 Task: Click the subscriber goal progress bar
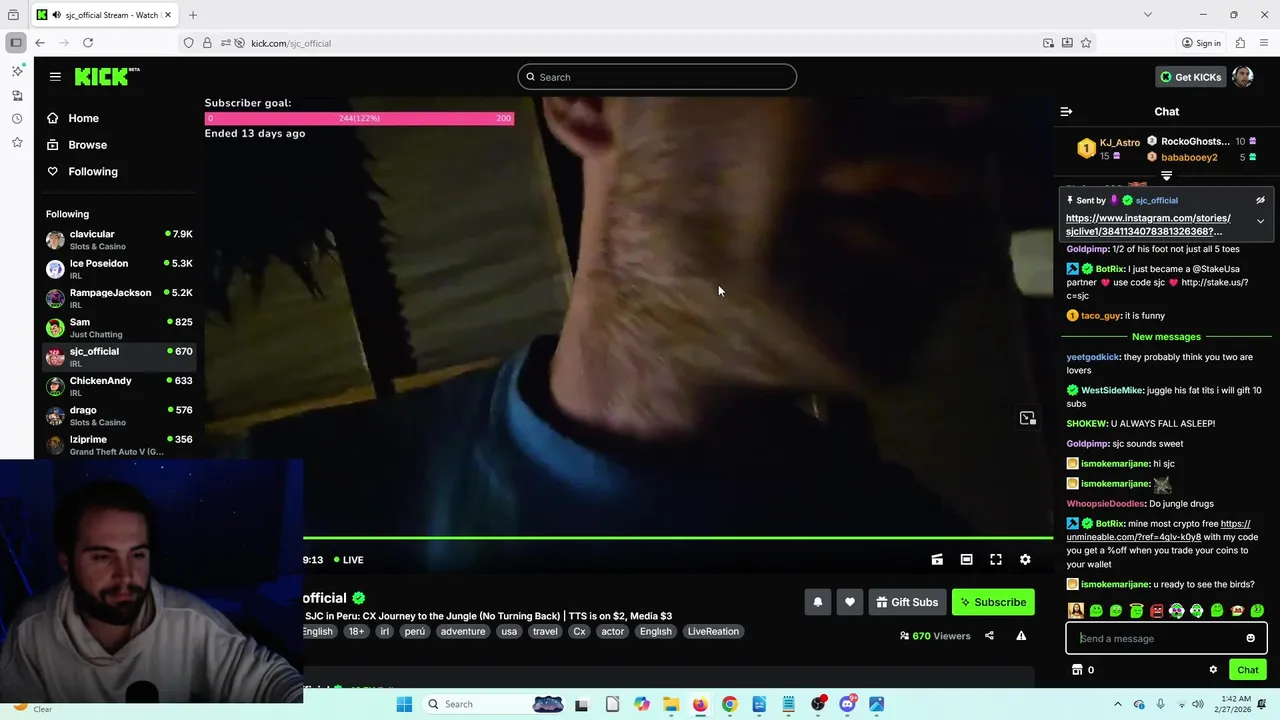(x=359, y=118)
